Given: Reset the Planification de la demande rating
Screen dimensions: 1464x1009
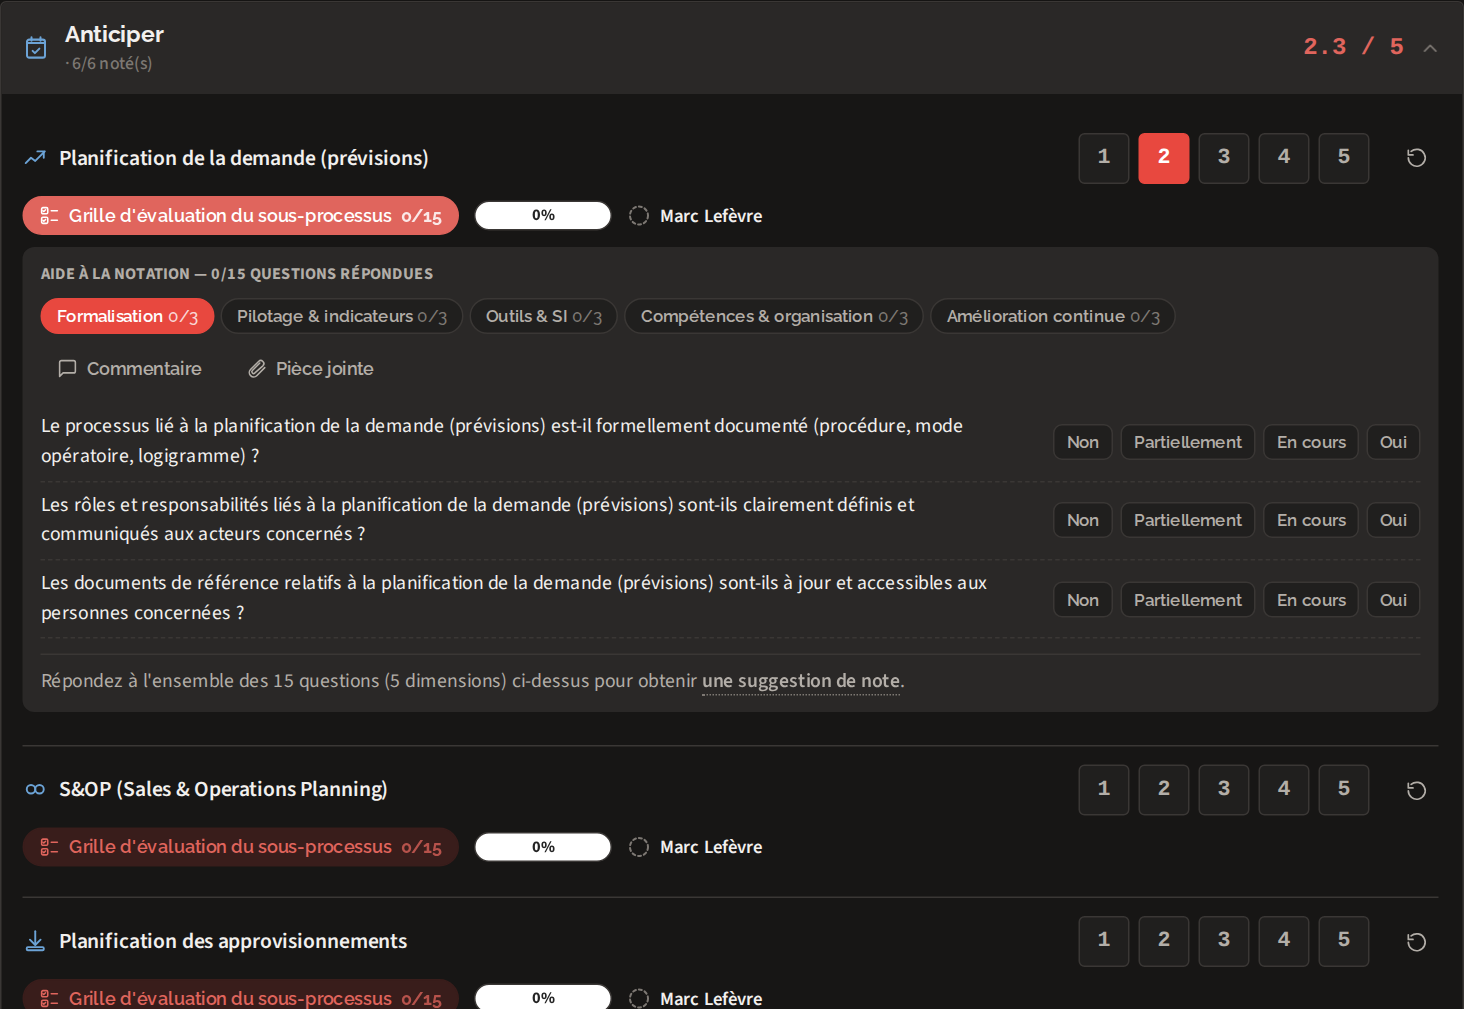Looking at the screenshot, I should pos(1416,158).
